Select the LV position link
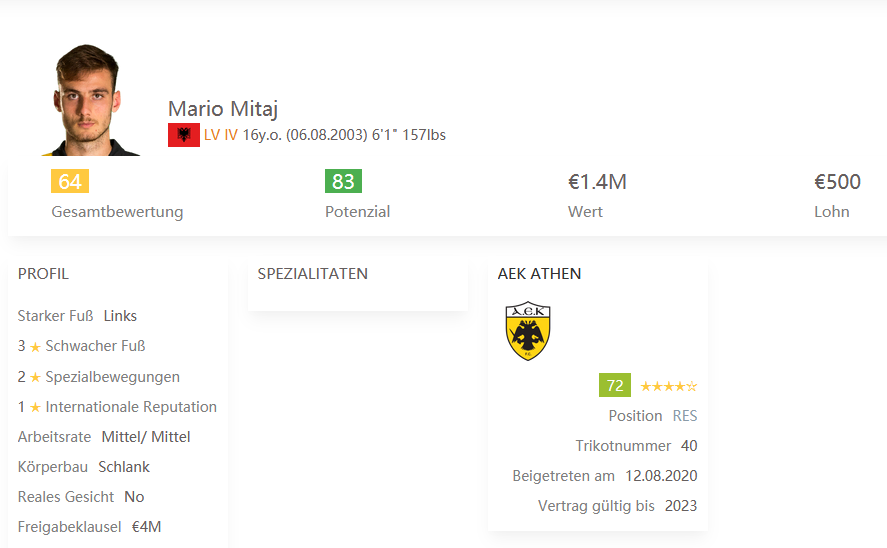The height and width of the screenshot is (548, 887). tap(212, 135)
